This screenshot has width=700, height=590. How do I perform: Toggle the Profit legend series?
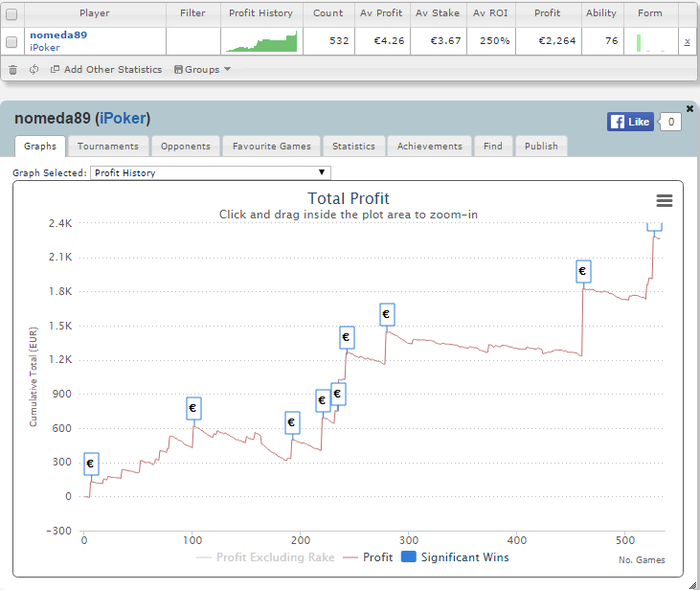(x=368, y=557)
